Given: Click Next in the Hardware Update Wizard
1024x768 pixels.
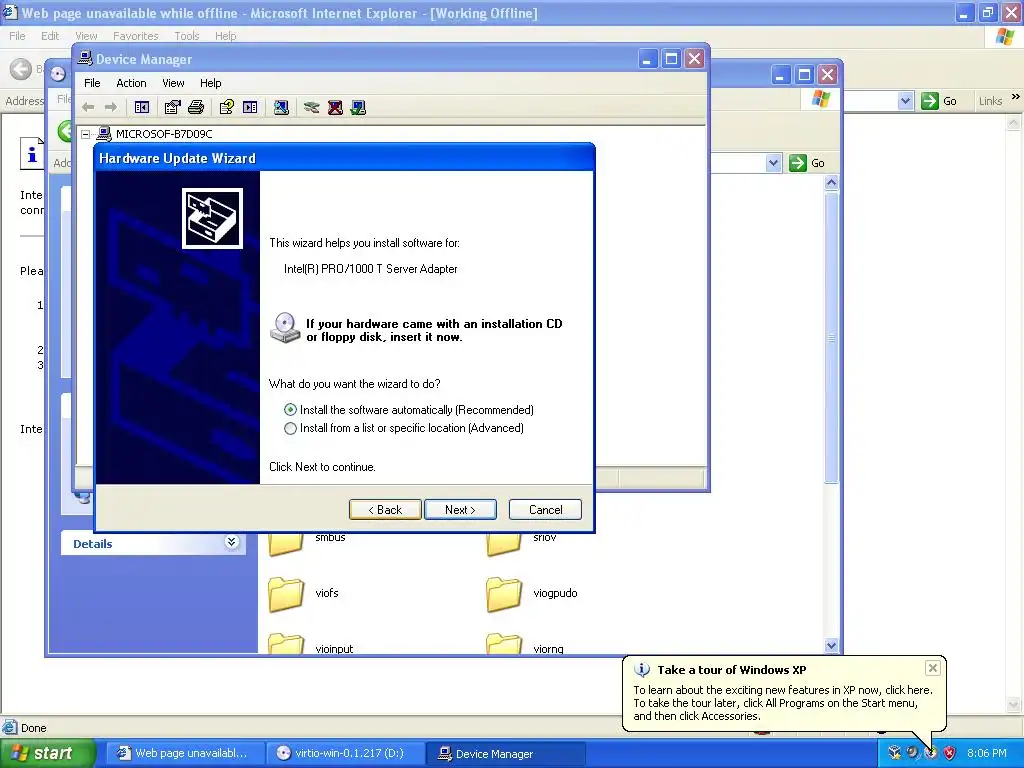Looking at the screenshot, I should click(x=460, y=509).
